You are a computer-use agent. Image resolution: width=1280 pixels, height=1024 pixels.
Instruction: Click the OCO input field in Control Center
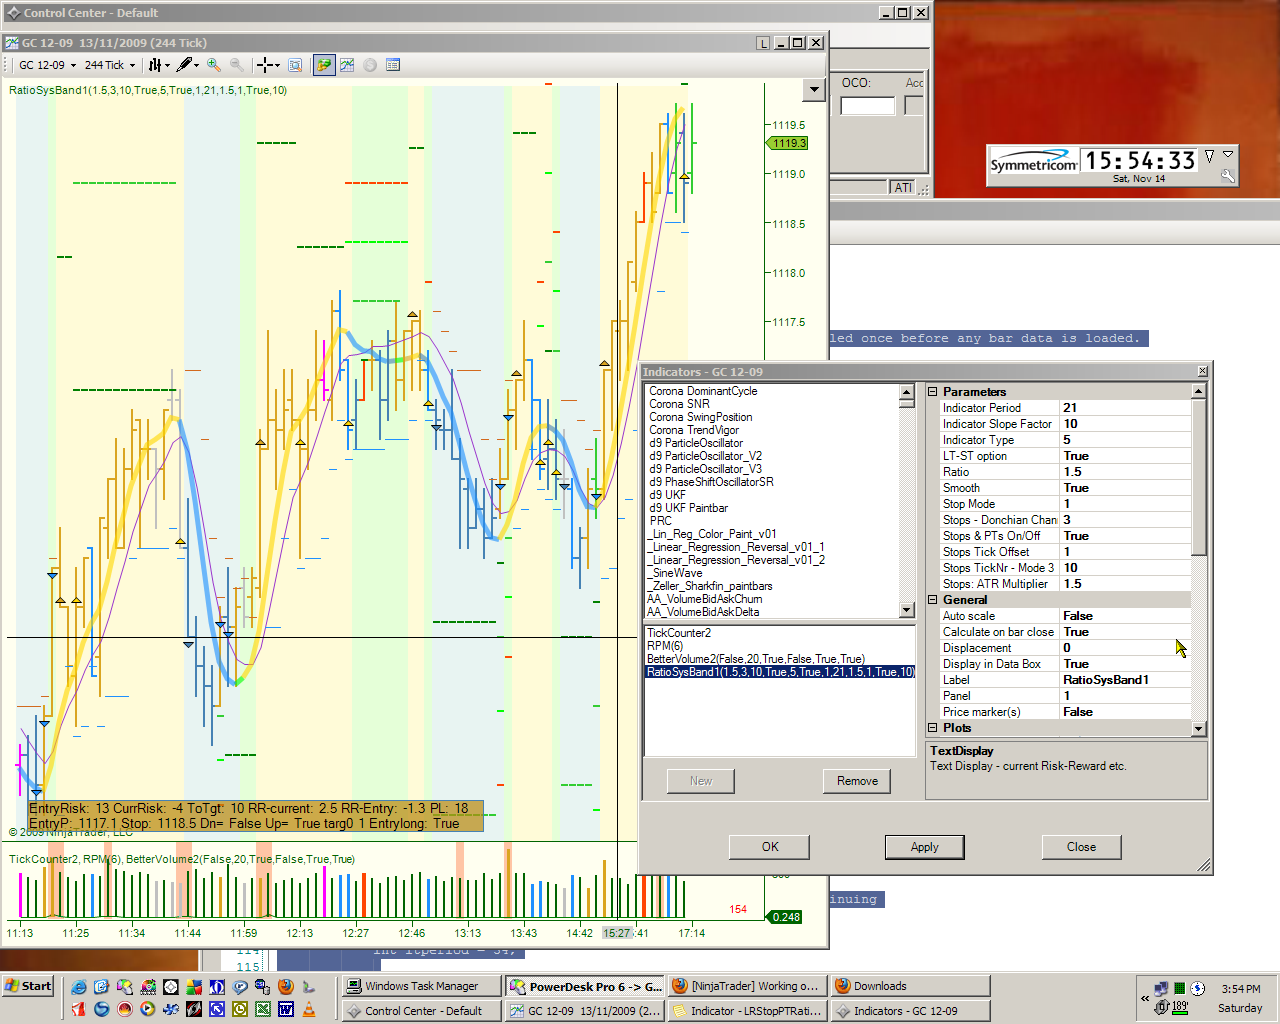[867, 106]
